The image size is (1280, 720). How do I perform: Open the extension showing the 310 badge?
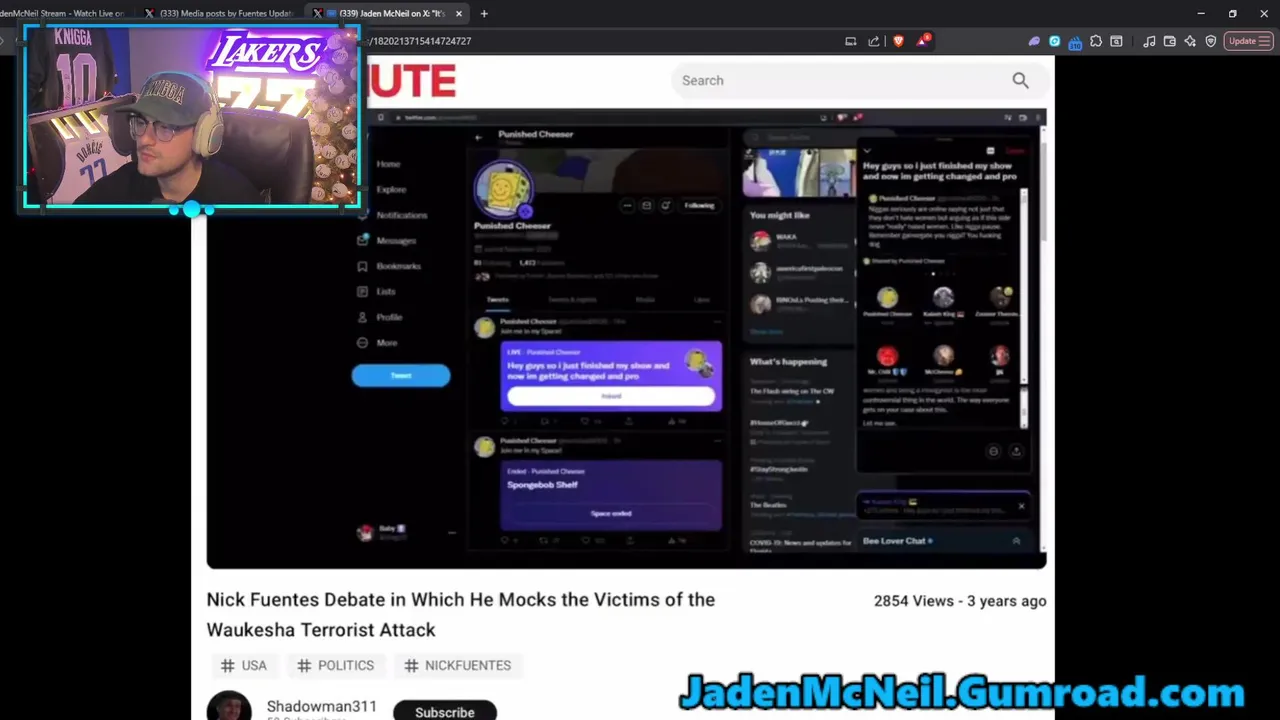pos(1075,42)
